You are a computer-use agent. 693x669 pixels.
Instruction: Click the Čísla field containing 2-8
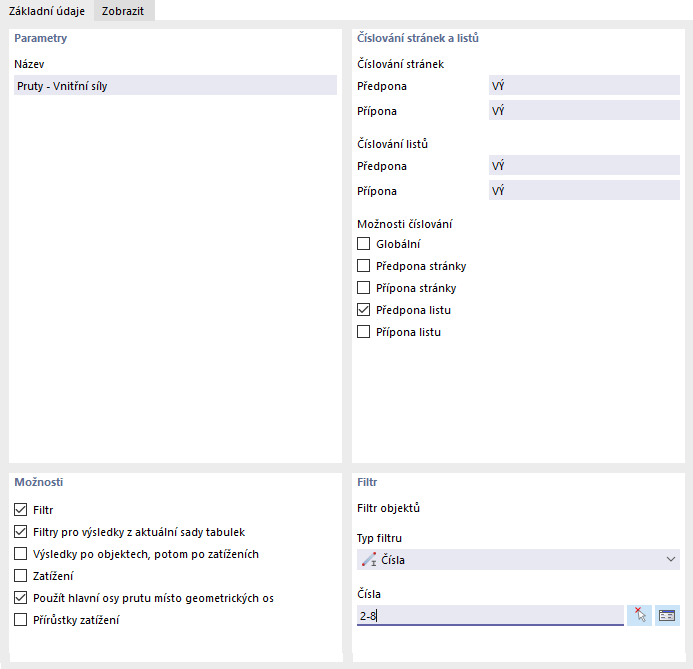point(489,616)
